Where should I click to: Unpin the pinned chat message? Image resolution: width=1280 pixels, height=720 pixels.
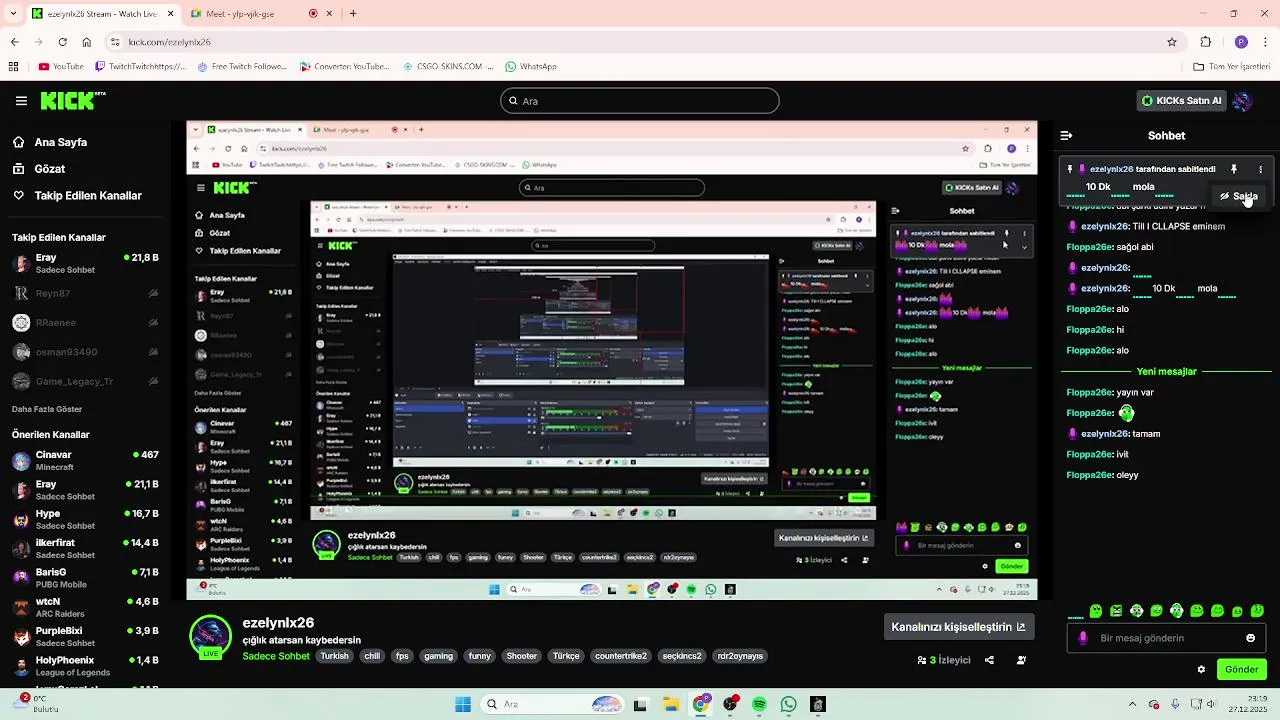(1233, 169)
